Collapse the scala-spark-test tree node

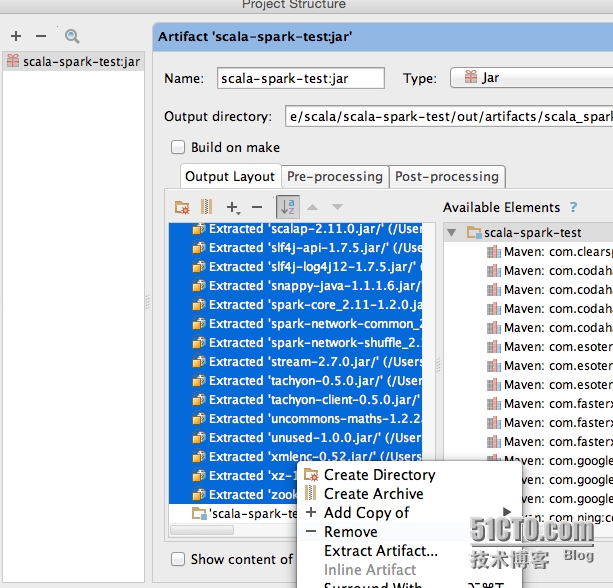(x=452, y=233)
